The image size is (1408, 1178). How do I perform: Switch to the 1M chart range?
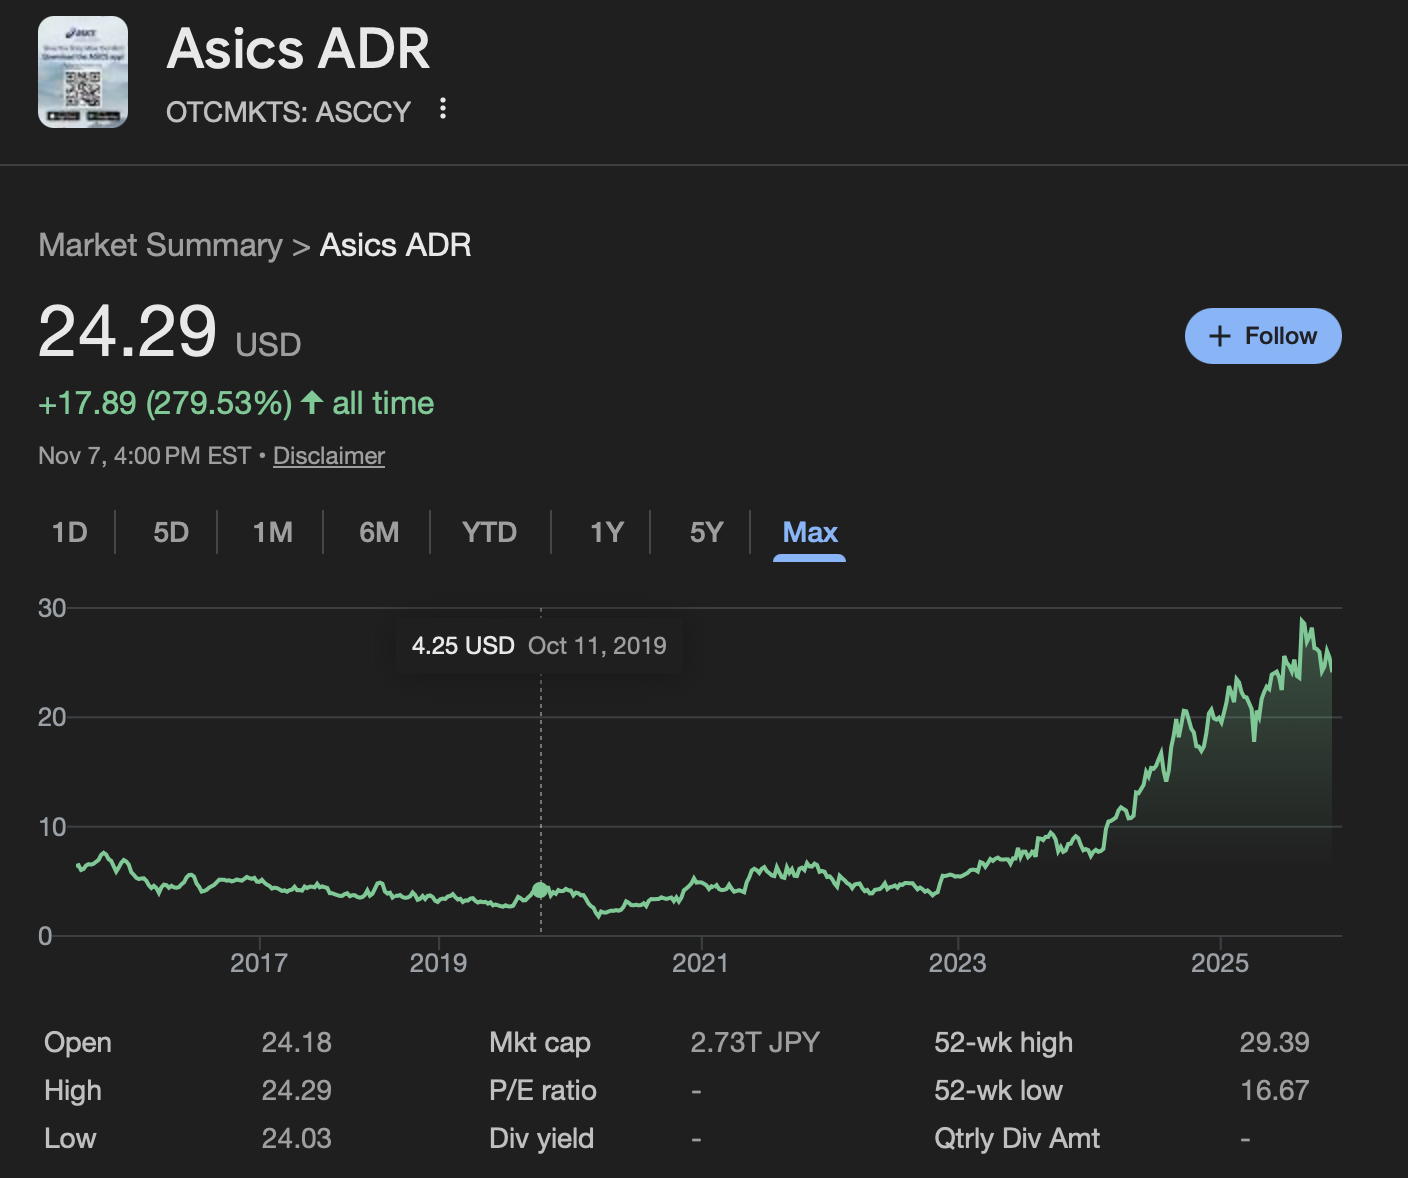(272, 532)
